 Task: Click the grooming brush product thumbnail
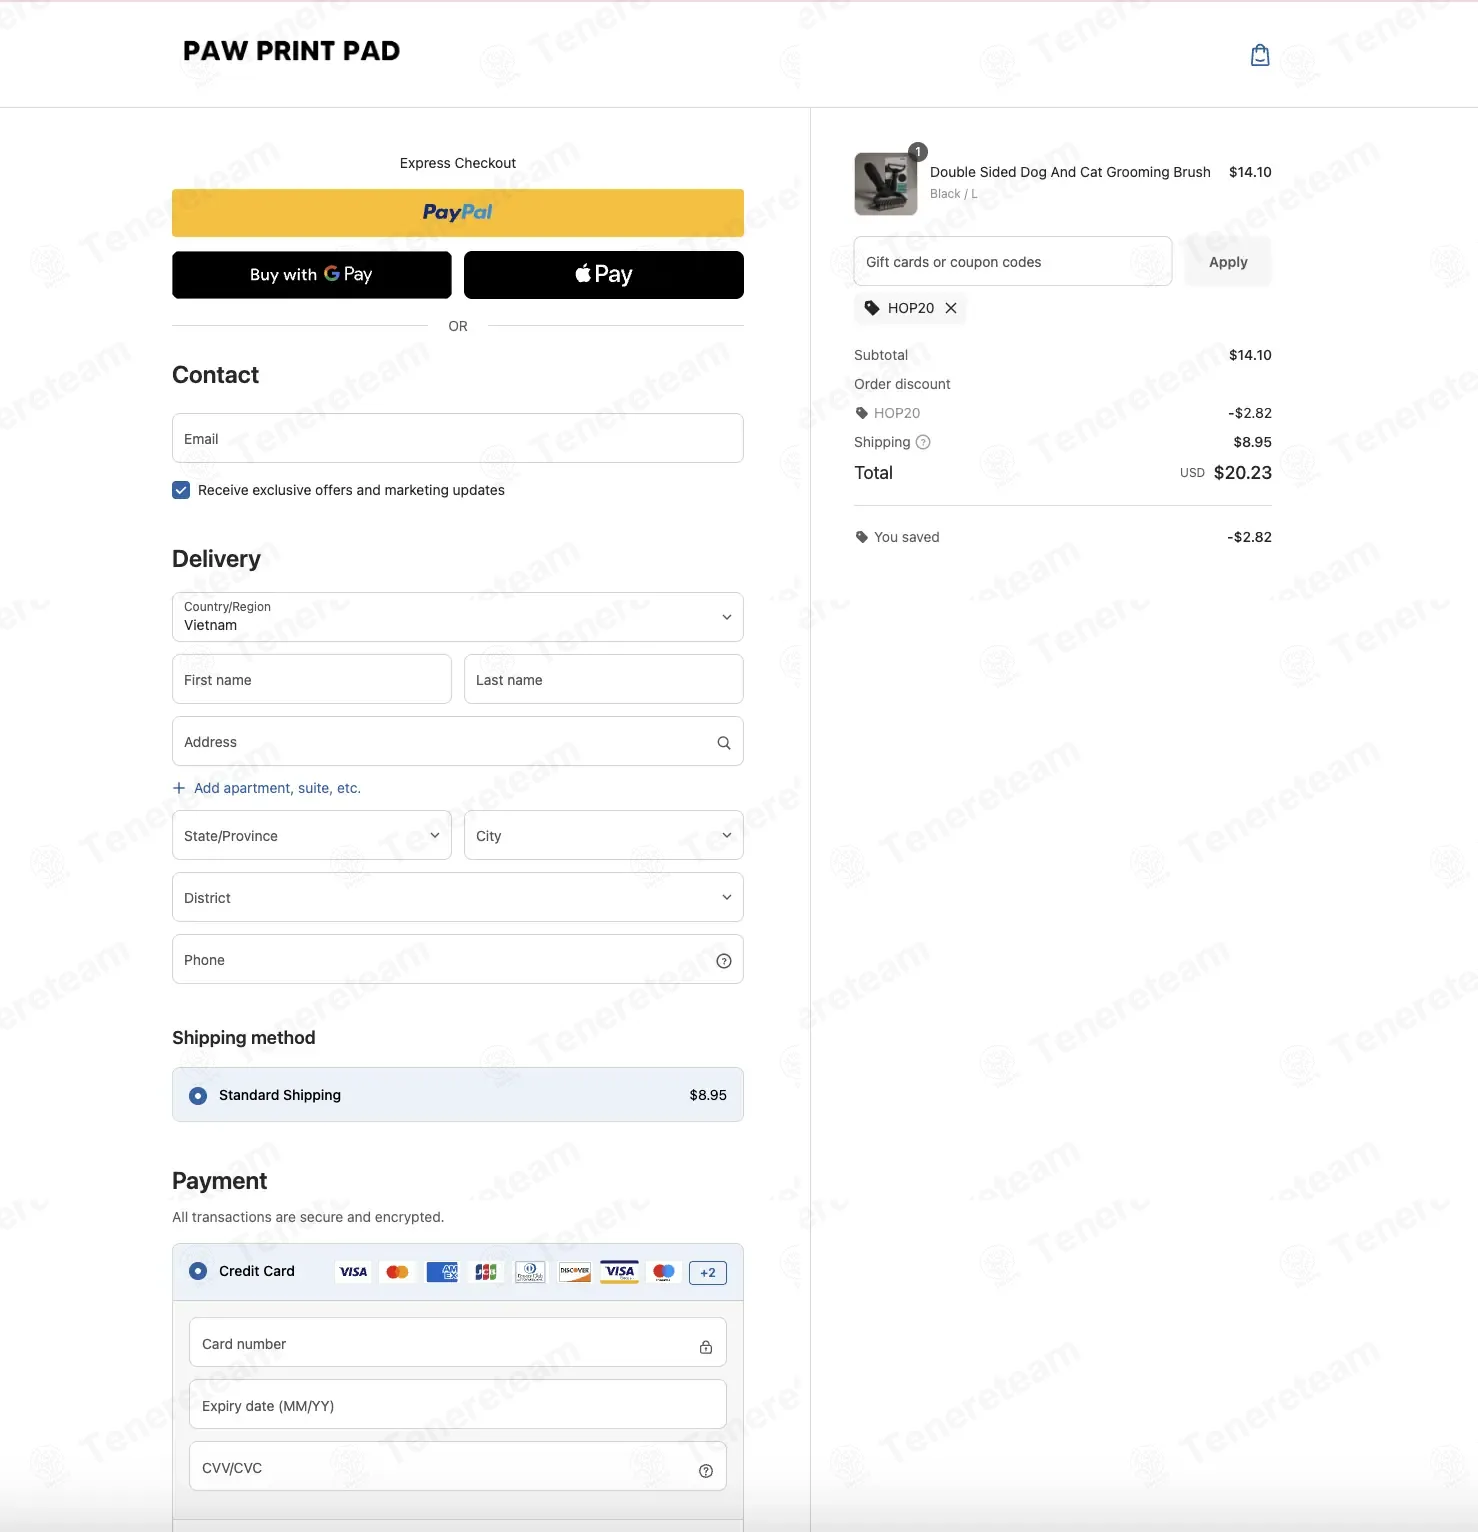[886, 184]
